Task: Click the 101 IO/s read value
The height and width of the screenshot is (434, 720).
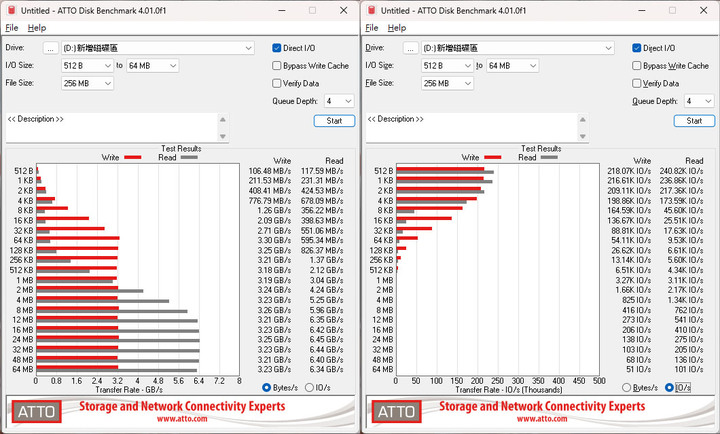Action: (689, 370)
